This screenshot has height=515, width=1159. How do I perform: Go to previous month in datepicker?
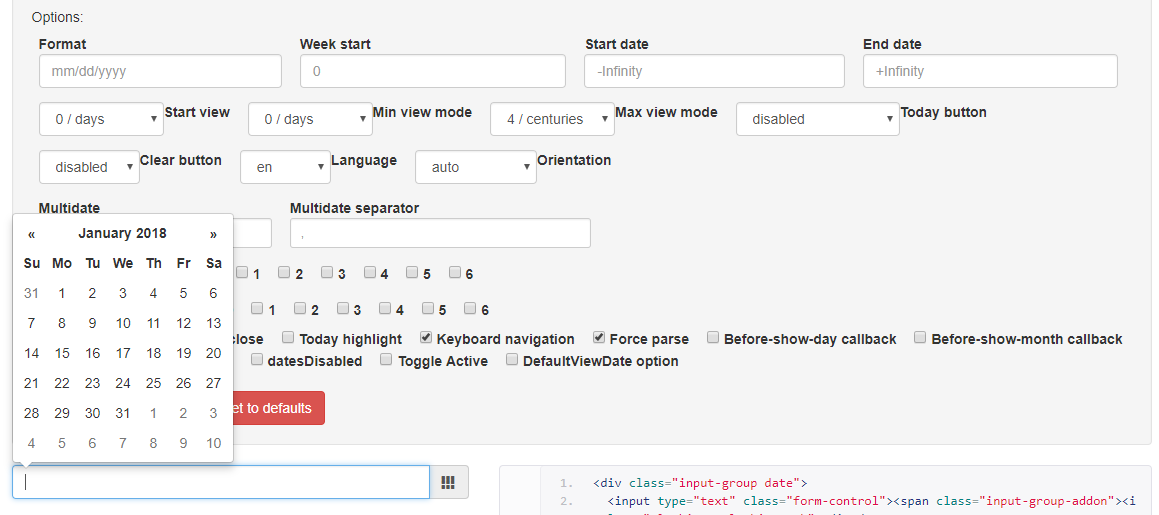point(32,234)
